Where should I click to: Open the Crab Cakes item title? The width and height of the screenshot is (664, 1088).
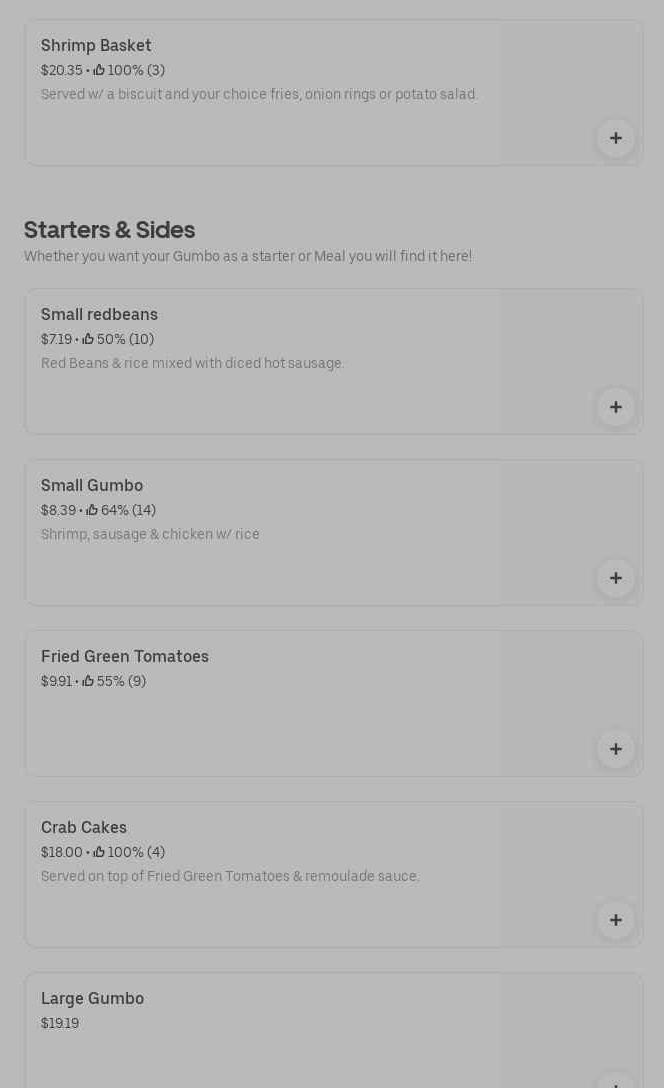pos(84,827)
